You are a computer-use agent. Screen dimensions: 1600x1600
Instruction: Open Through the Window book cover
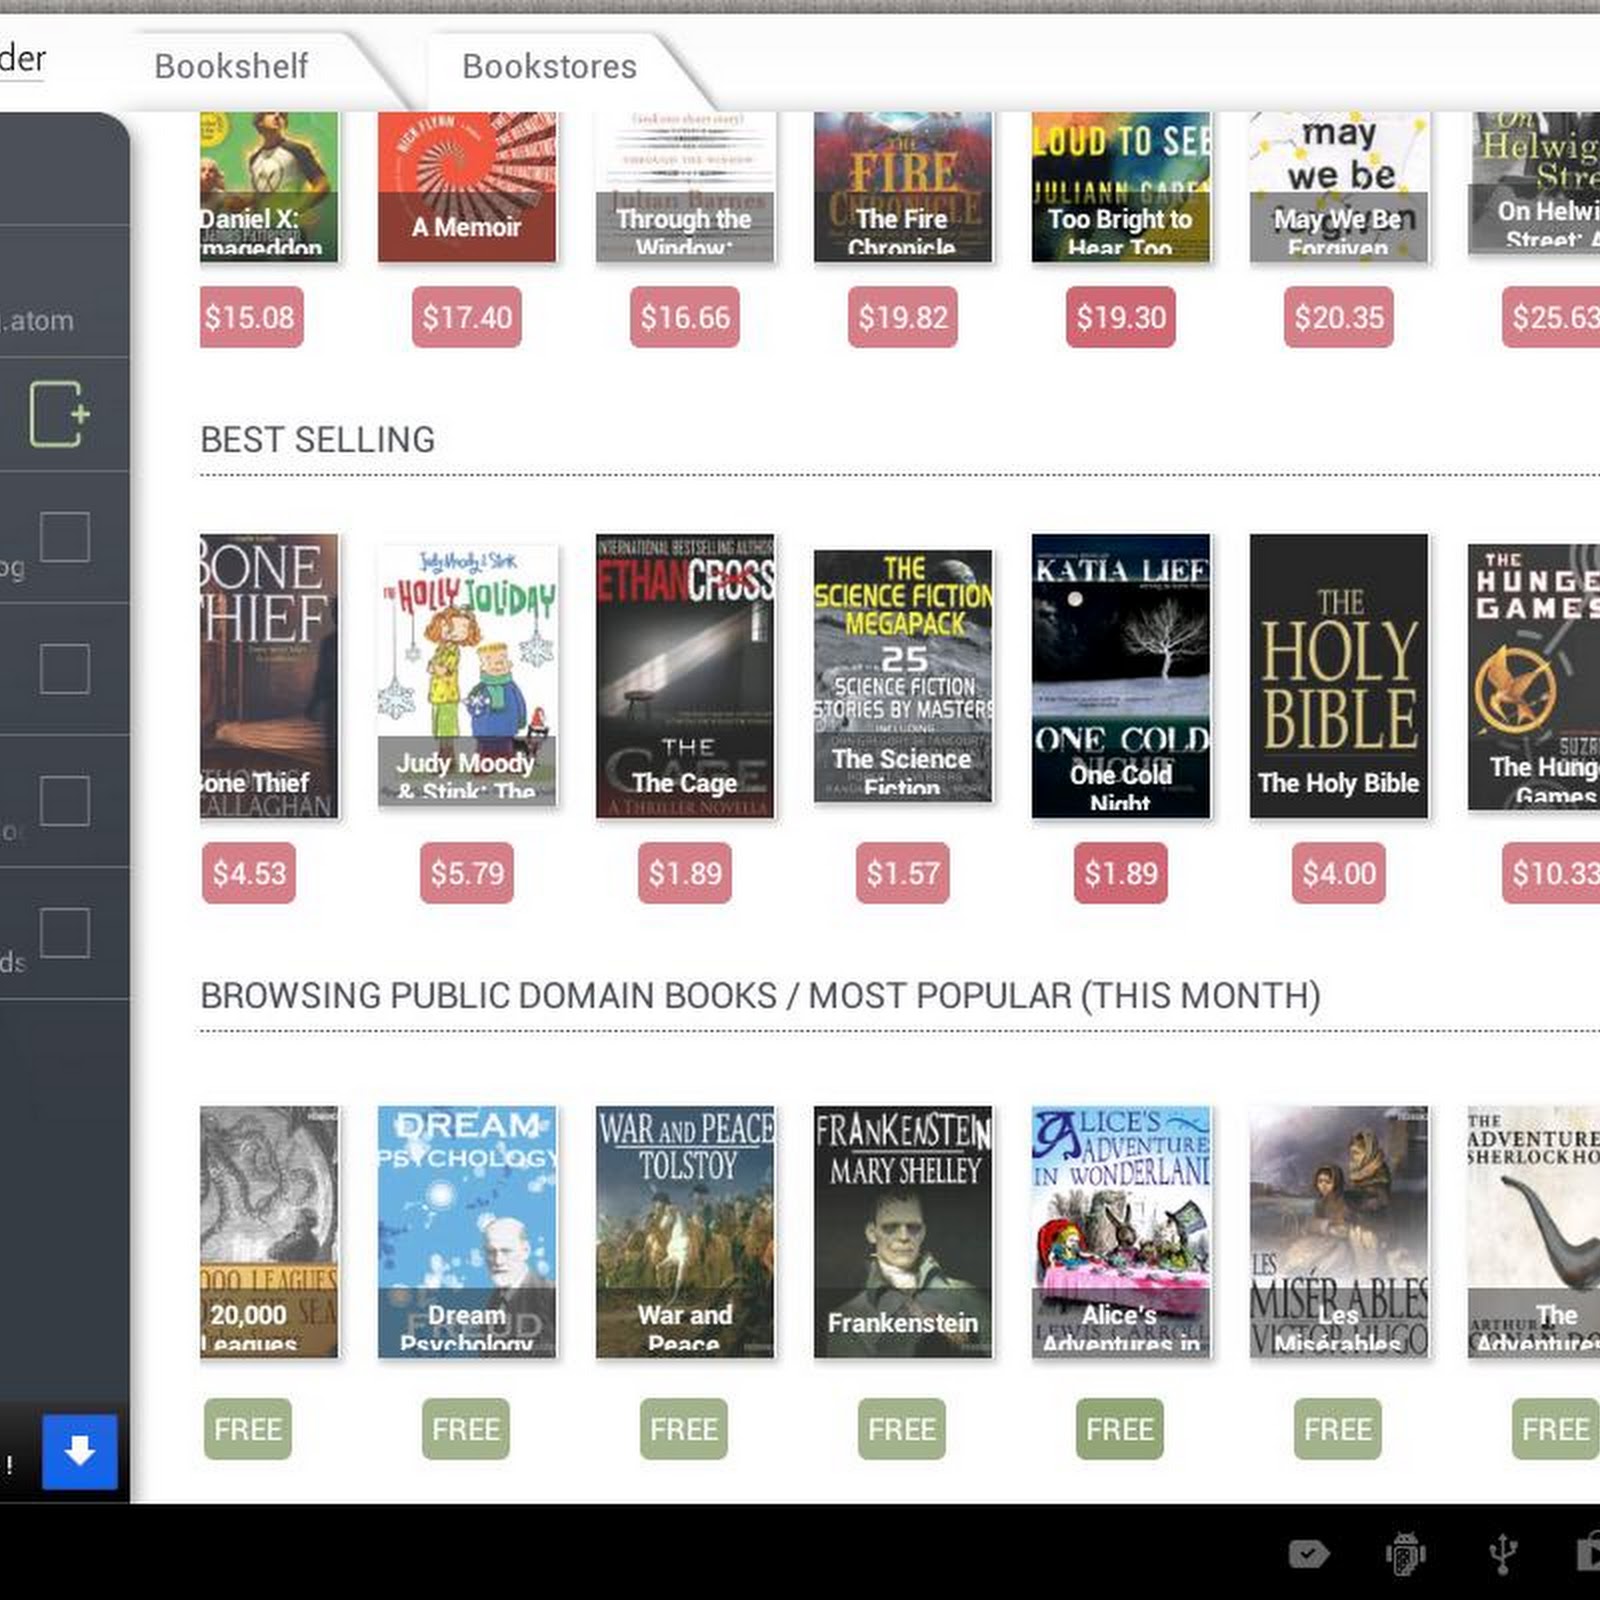685,187
